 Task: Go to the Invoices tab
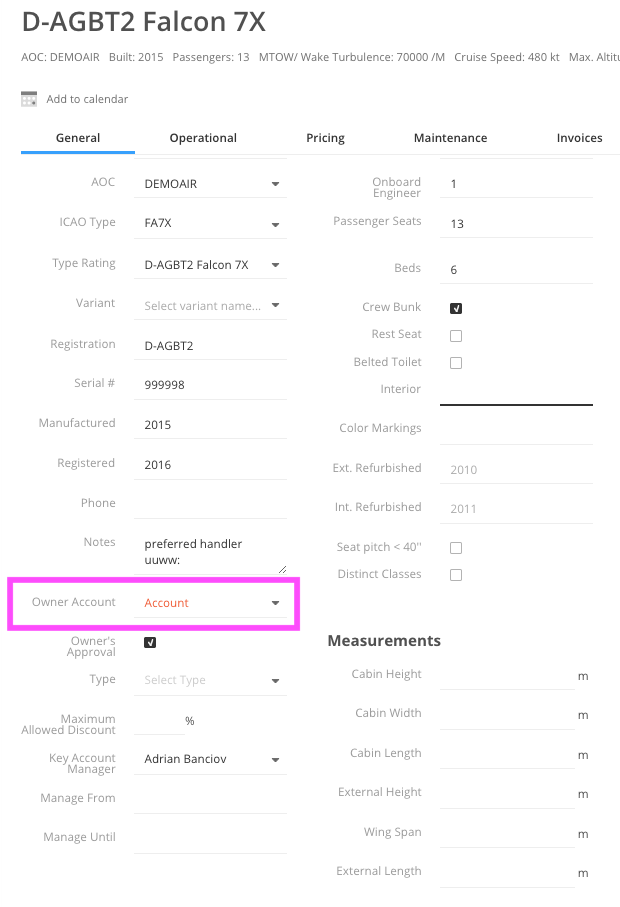click(579, 138)
